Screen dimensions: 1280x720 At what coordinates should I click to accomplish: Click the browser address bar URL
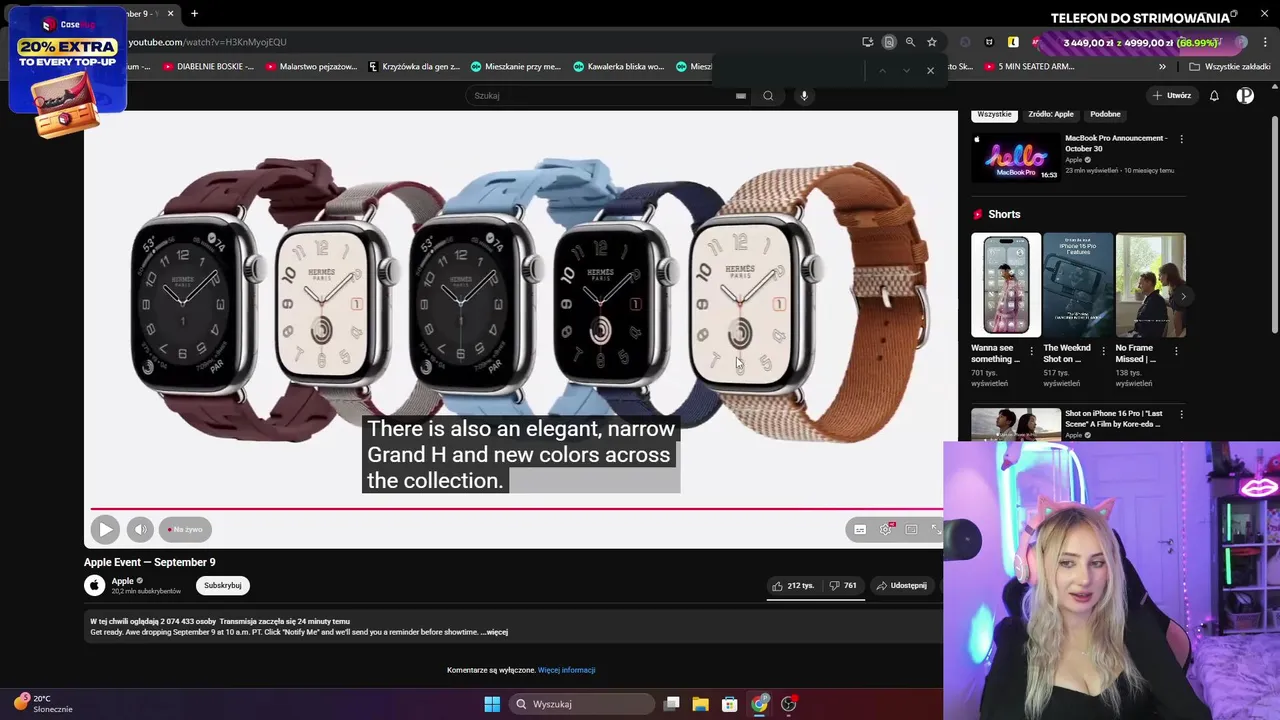click(207, 42)
